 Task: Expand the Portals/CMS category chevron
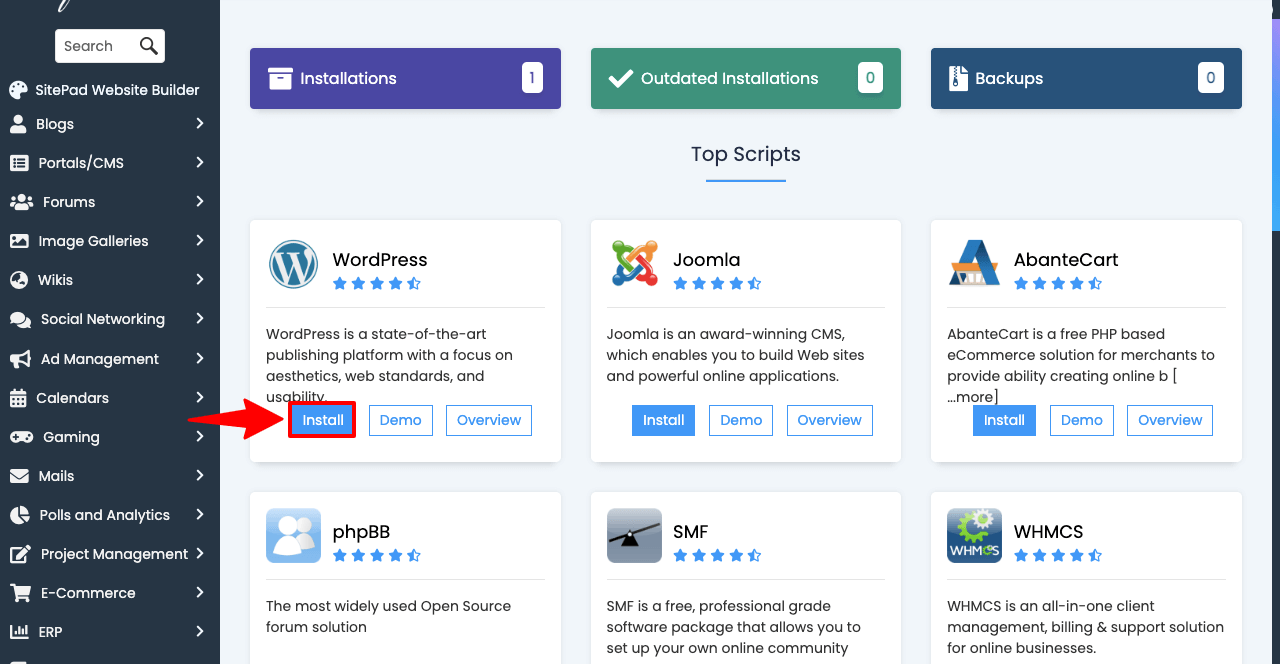[x=200, y=163]
